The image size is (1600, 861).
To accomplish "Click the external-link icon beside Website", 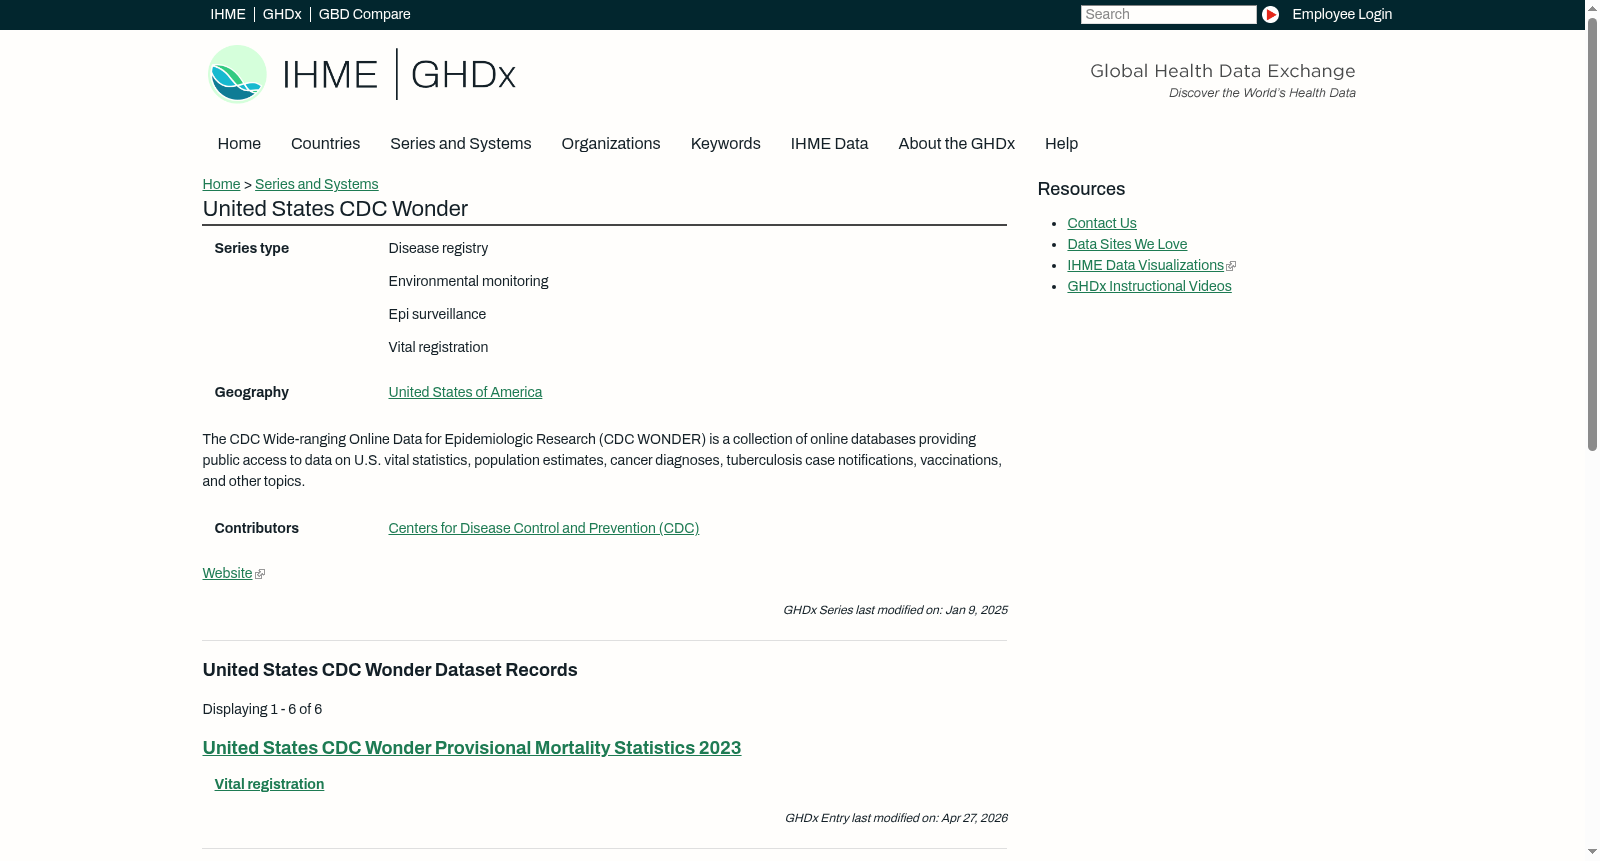I will [260, 574].
